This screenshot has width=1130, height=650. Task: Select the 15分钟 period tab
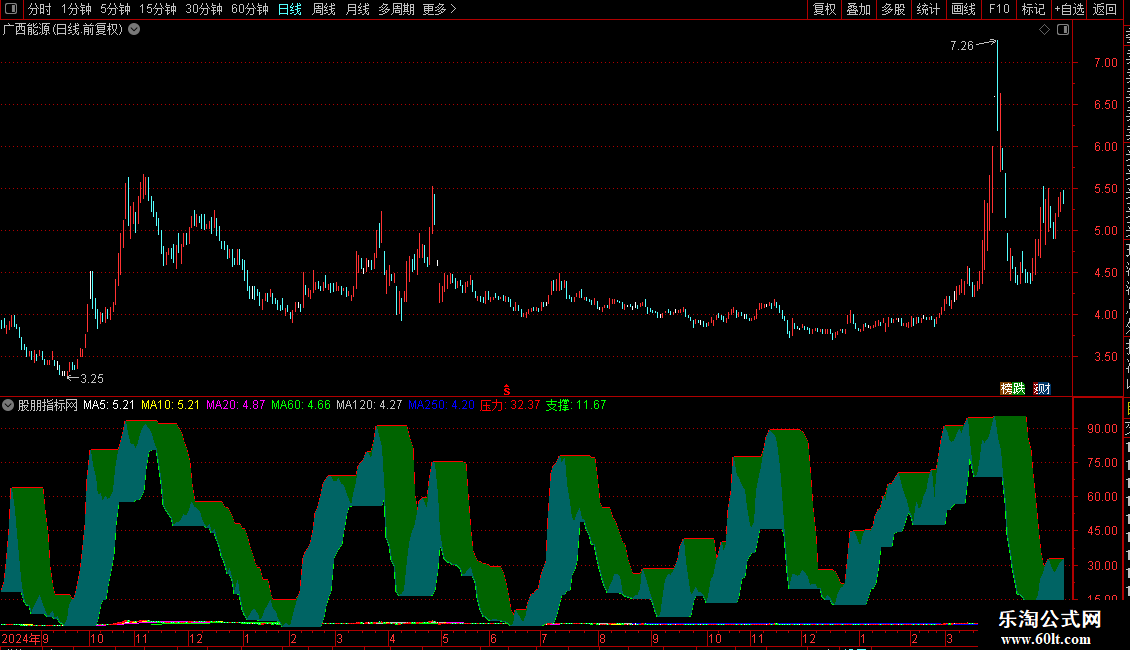coord(158,9)
